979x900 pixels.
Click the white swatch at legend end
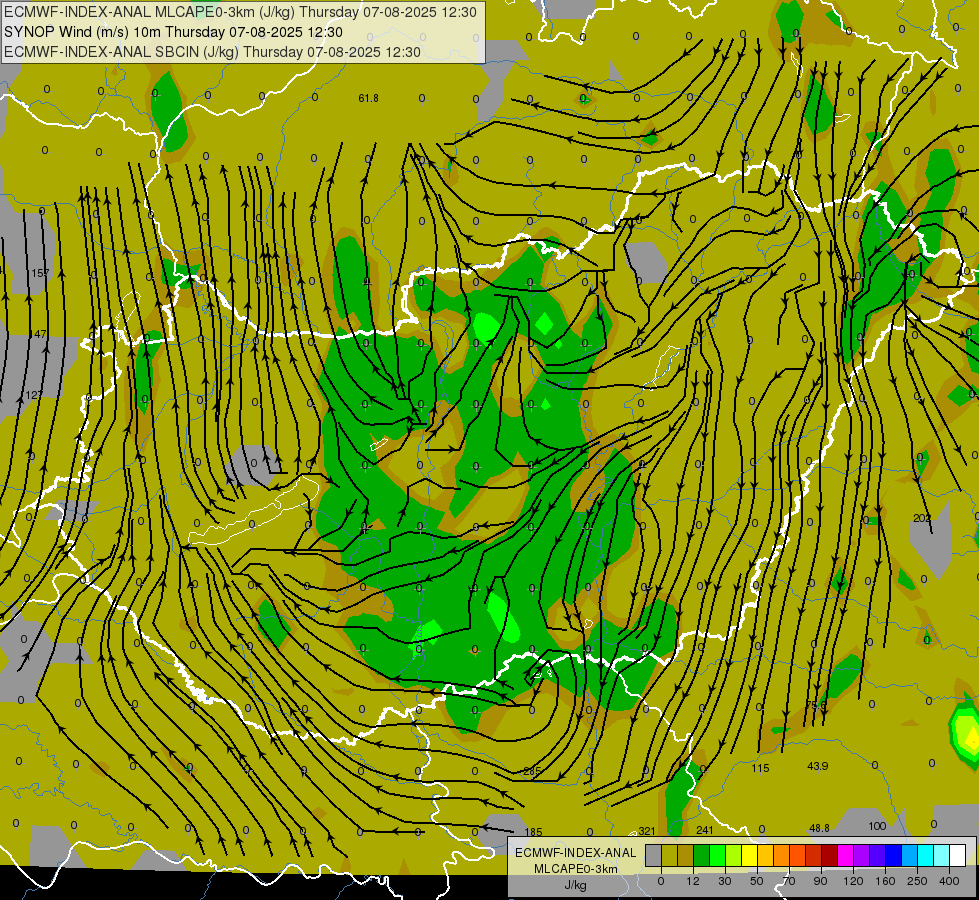(958, 855)
